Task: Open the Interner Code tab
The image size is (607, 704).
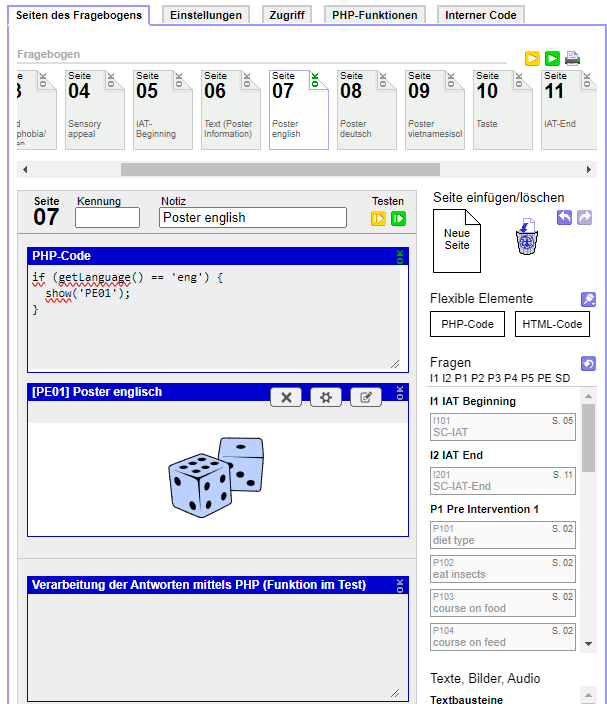Action: pos(480,15)
